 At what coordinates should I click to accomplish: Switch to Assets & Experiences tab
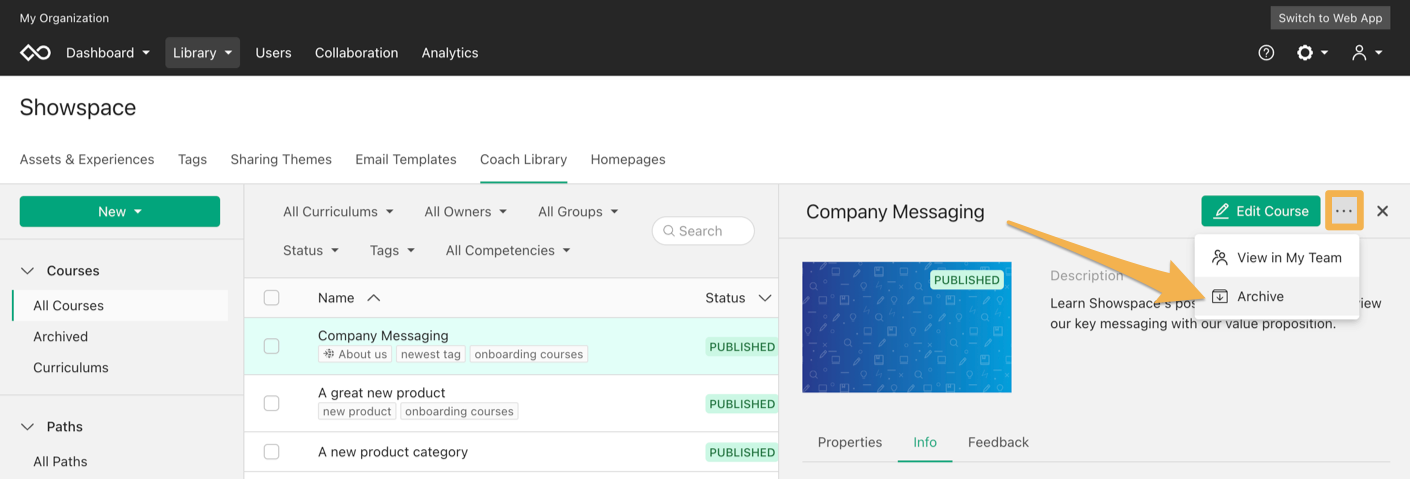pos(87,160)
